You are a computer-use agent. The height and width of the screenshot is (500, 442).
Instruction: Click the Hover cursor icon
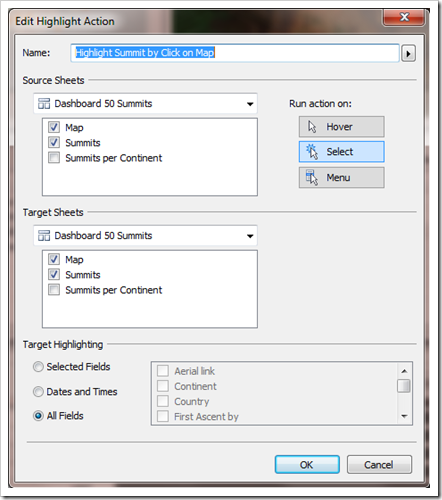click(x=312, y=127)
